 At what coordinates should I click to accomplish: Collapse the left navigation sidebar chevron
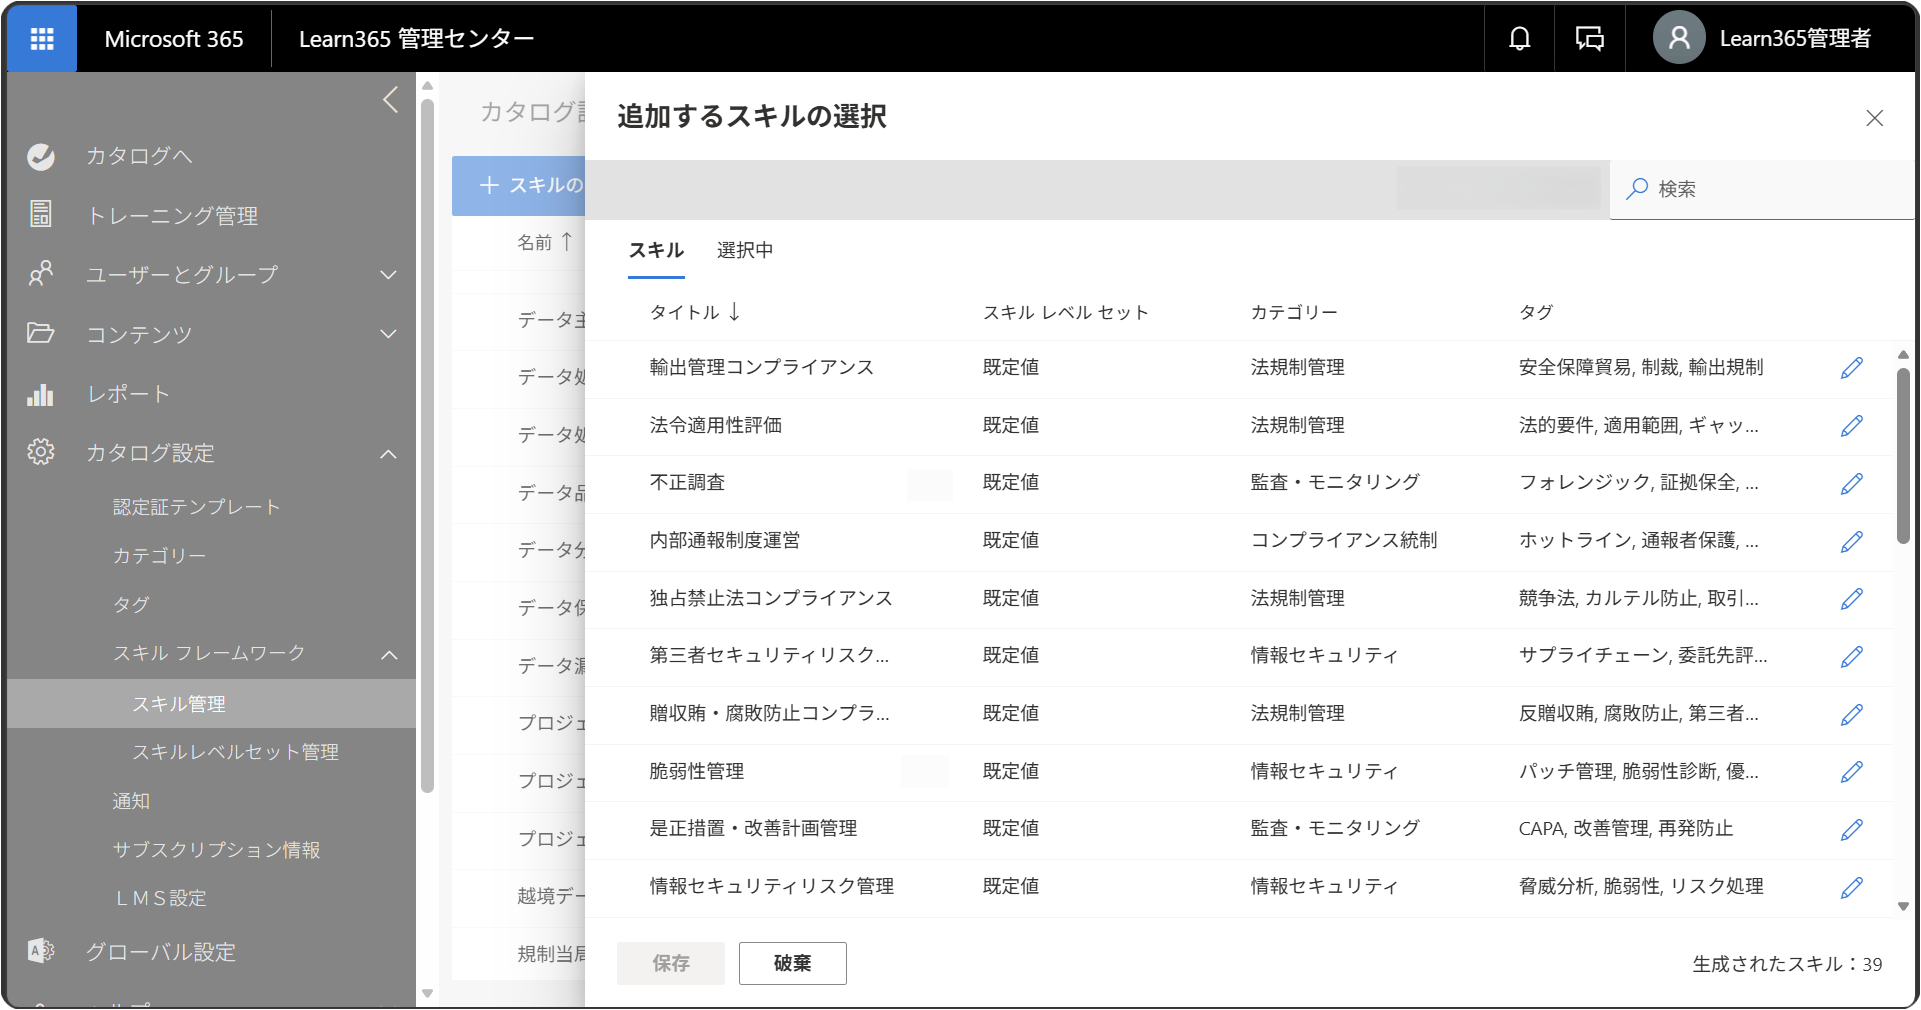391,100
